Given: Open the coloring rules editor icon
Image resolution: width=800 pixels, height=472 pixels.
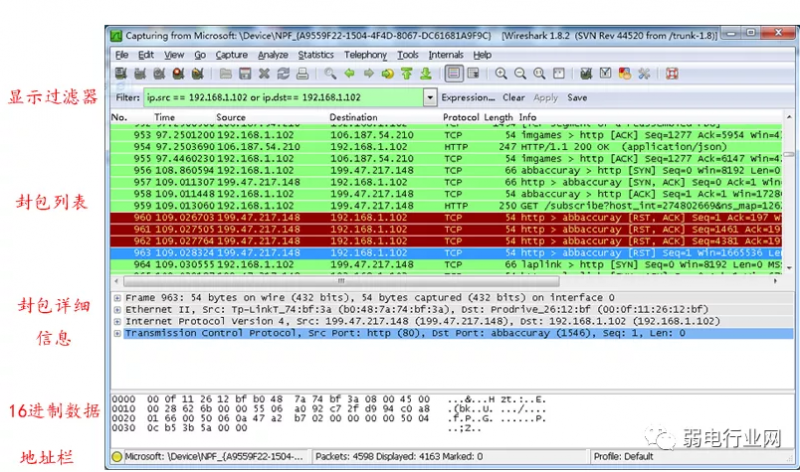Looking at the screenshot, I should (x=625, y=74).
